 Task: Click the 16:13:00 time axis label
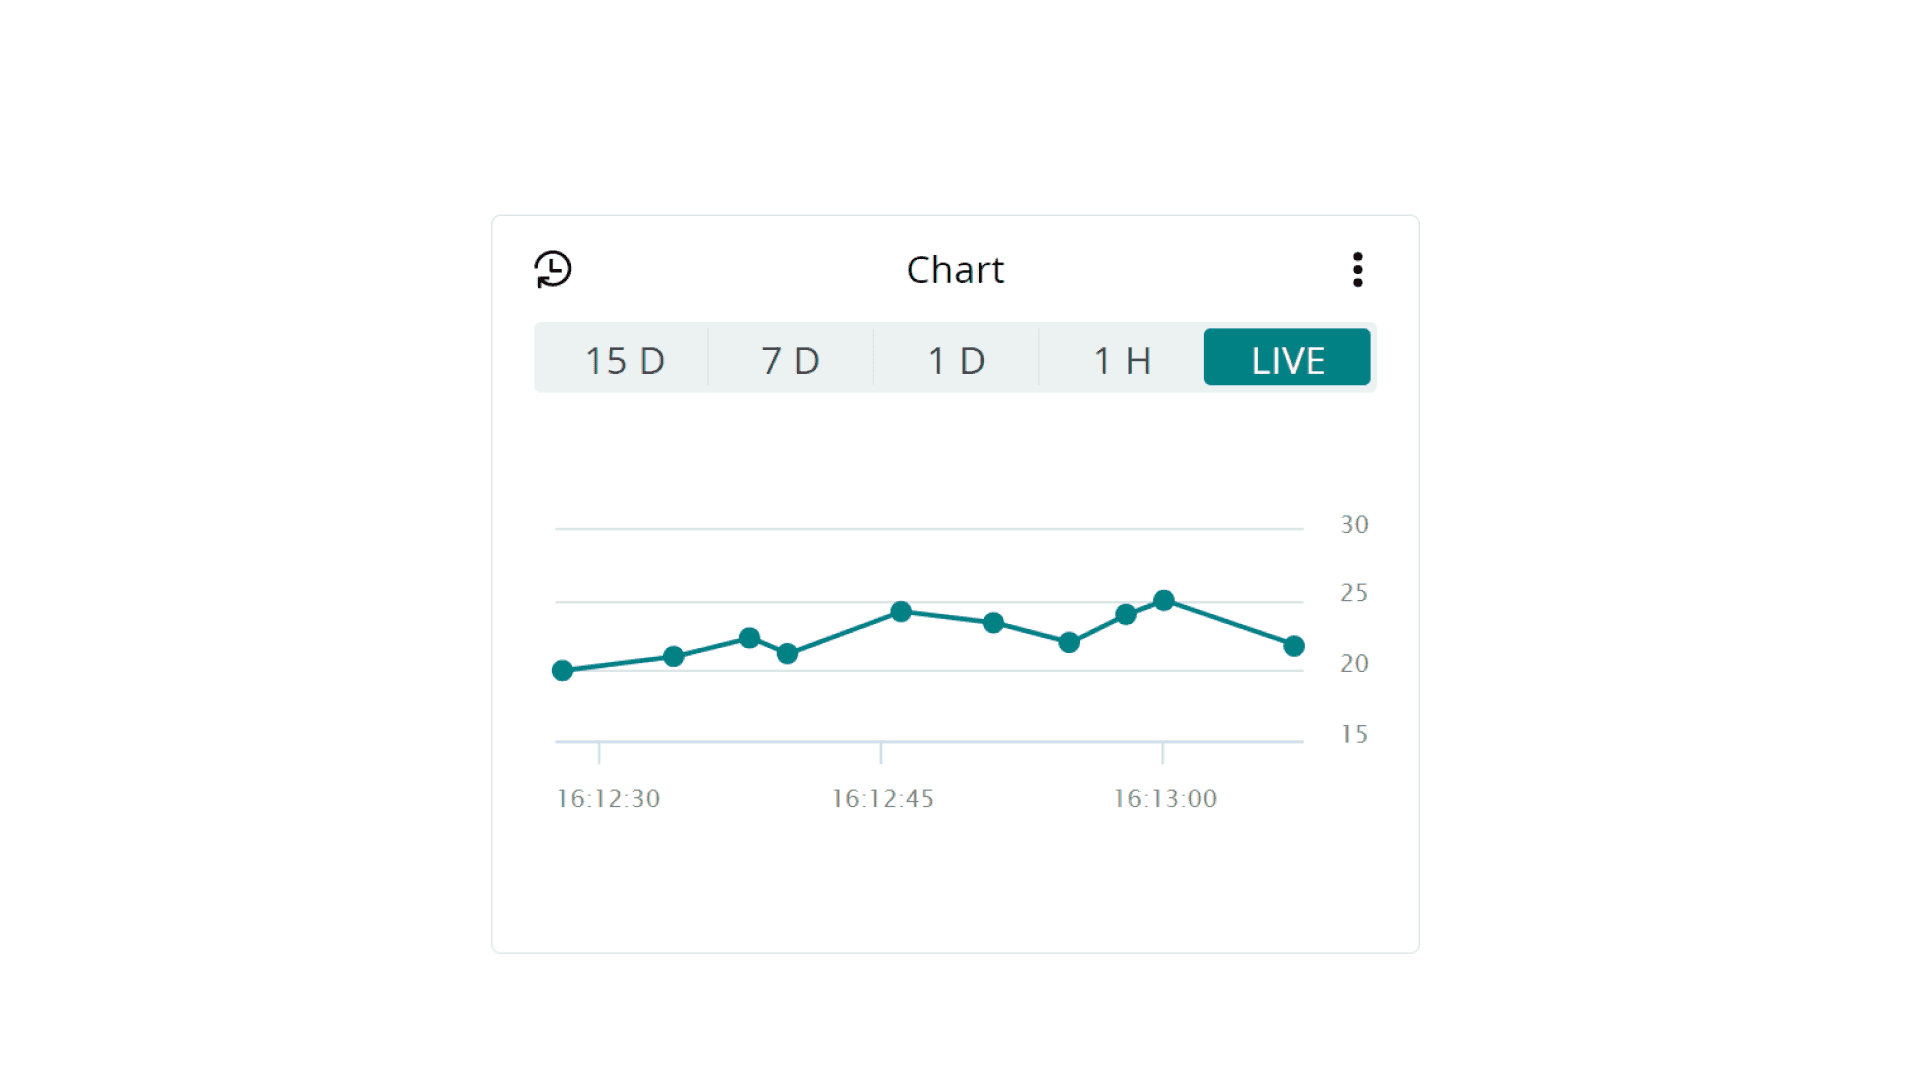coord(1165,798)
